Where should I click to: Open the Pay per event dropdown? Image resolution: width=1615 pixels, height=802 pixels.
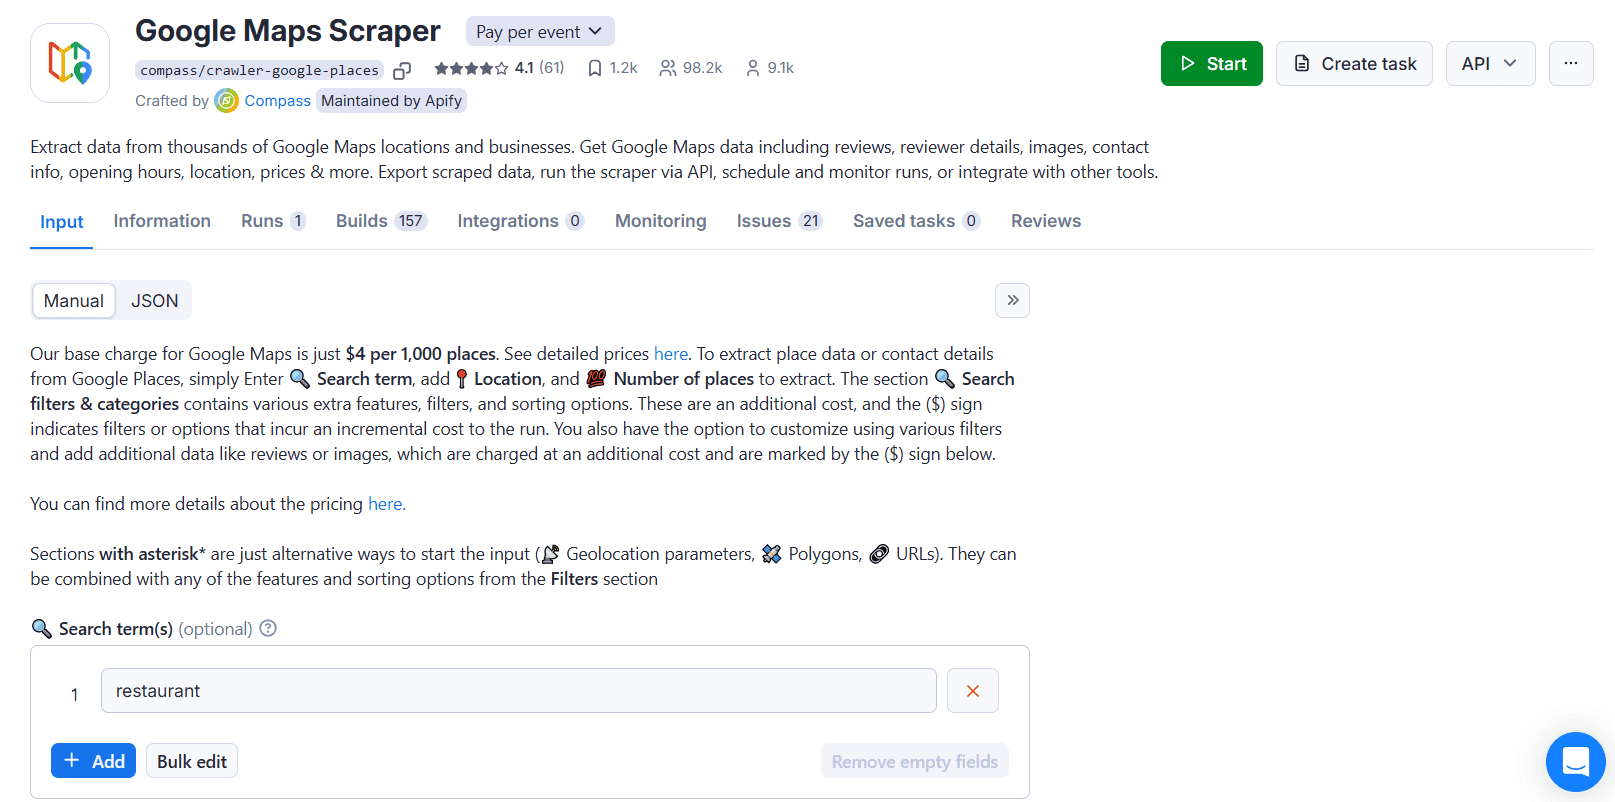(x=540, y=31)
